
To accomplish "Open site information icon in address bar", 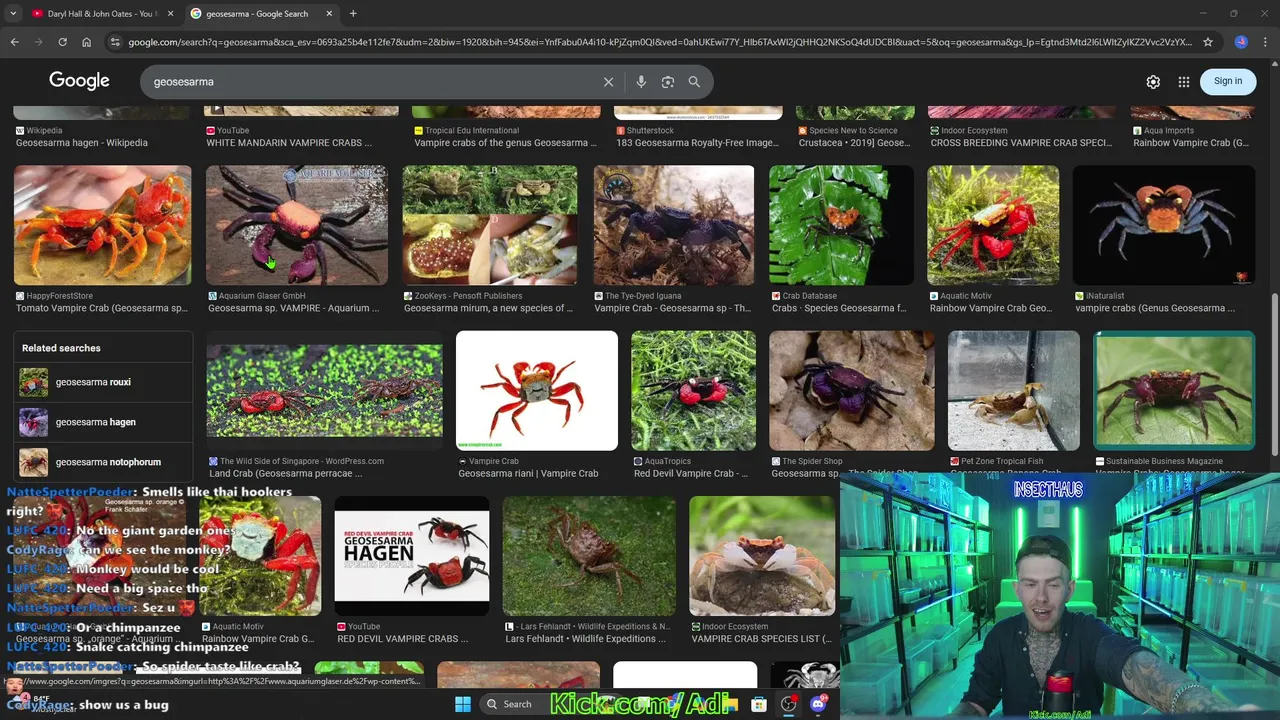I will [115, 42].
